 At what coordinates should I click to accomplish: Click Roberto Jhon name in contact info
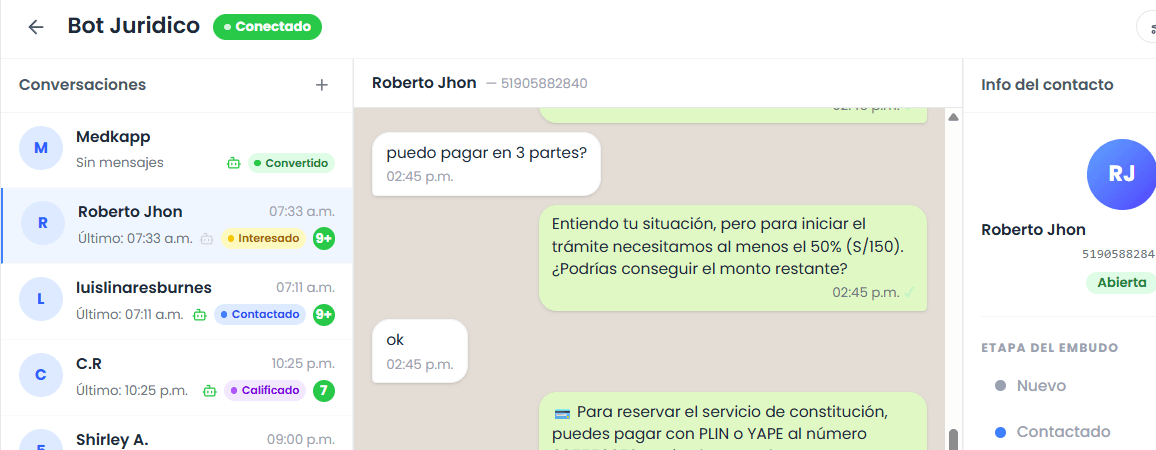pyautogui.click(x=1034, y=229)
